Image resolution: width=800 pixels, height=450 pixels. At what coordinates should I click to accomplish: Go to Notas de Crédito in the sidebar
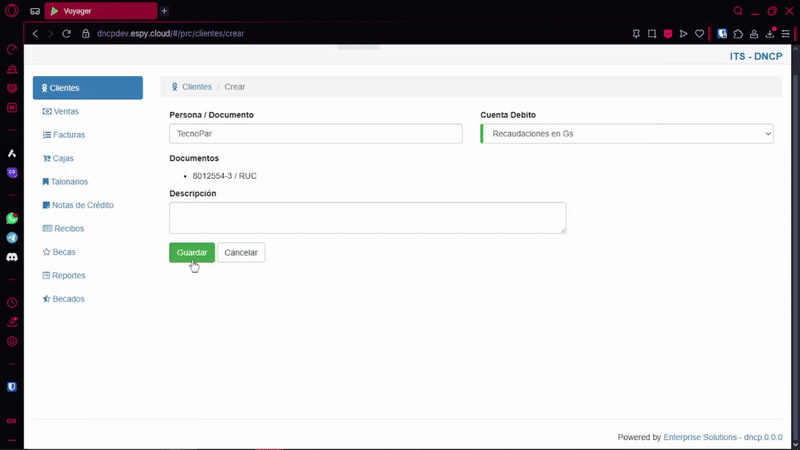pos(82,205)
